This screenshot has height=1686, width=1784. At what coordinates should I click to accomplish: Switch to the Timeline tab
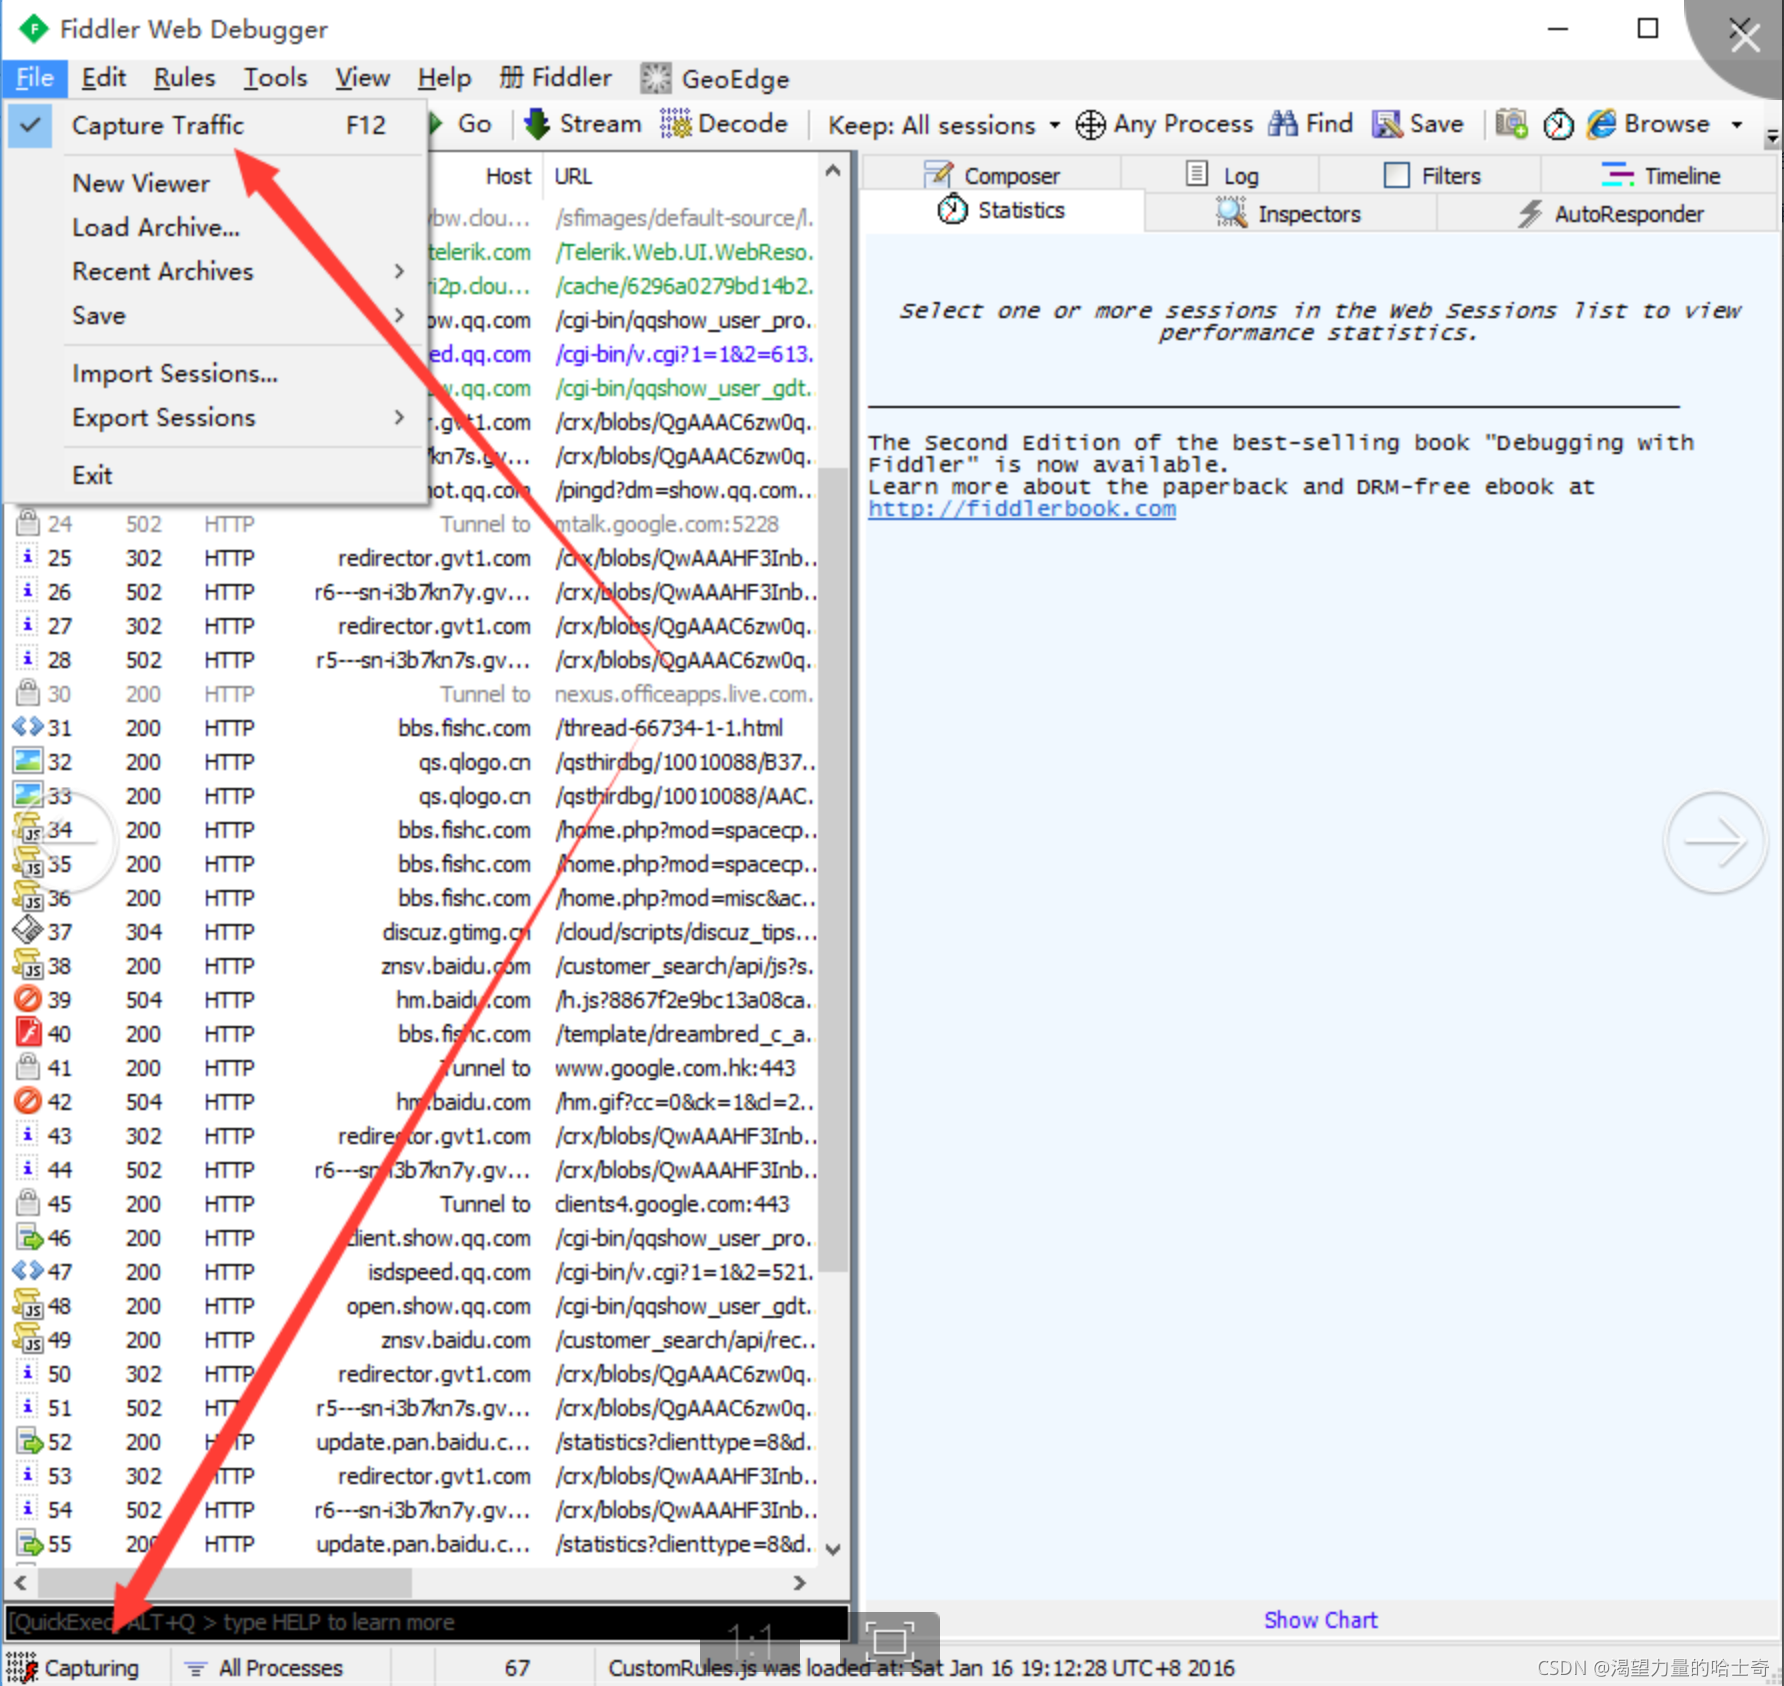1659,175
